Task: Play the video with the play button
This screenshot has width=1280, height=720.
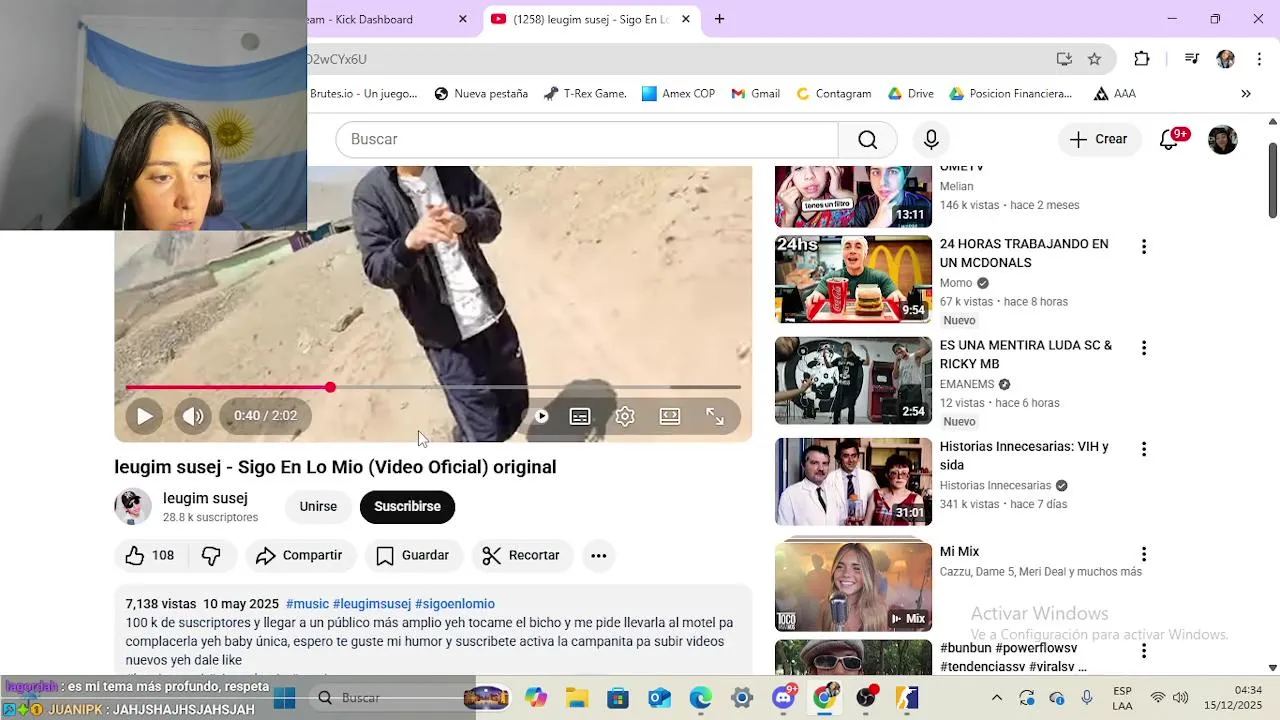Action: pos(144,416)
